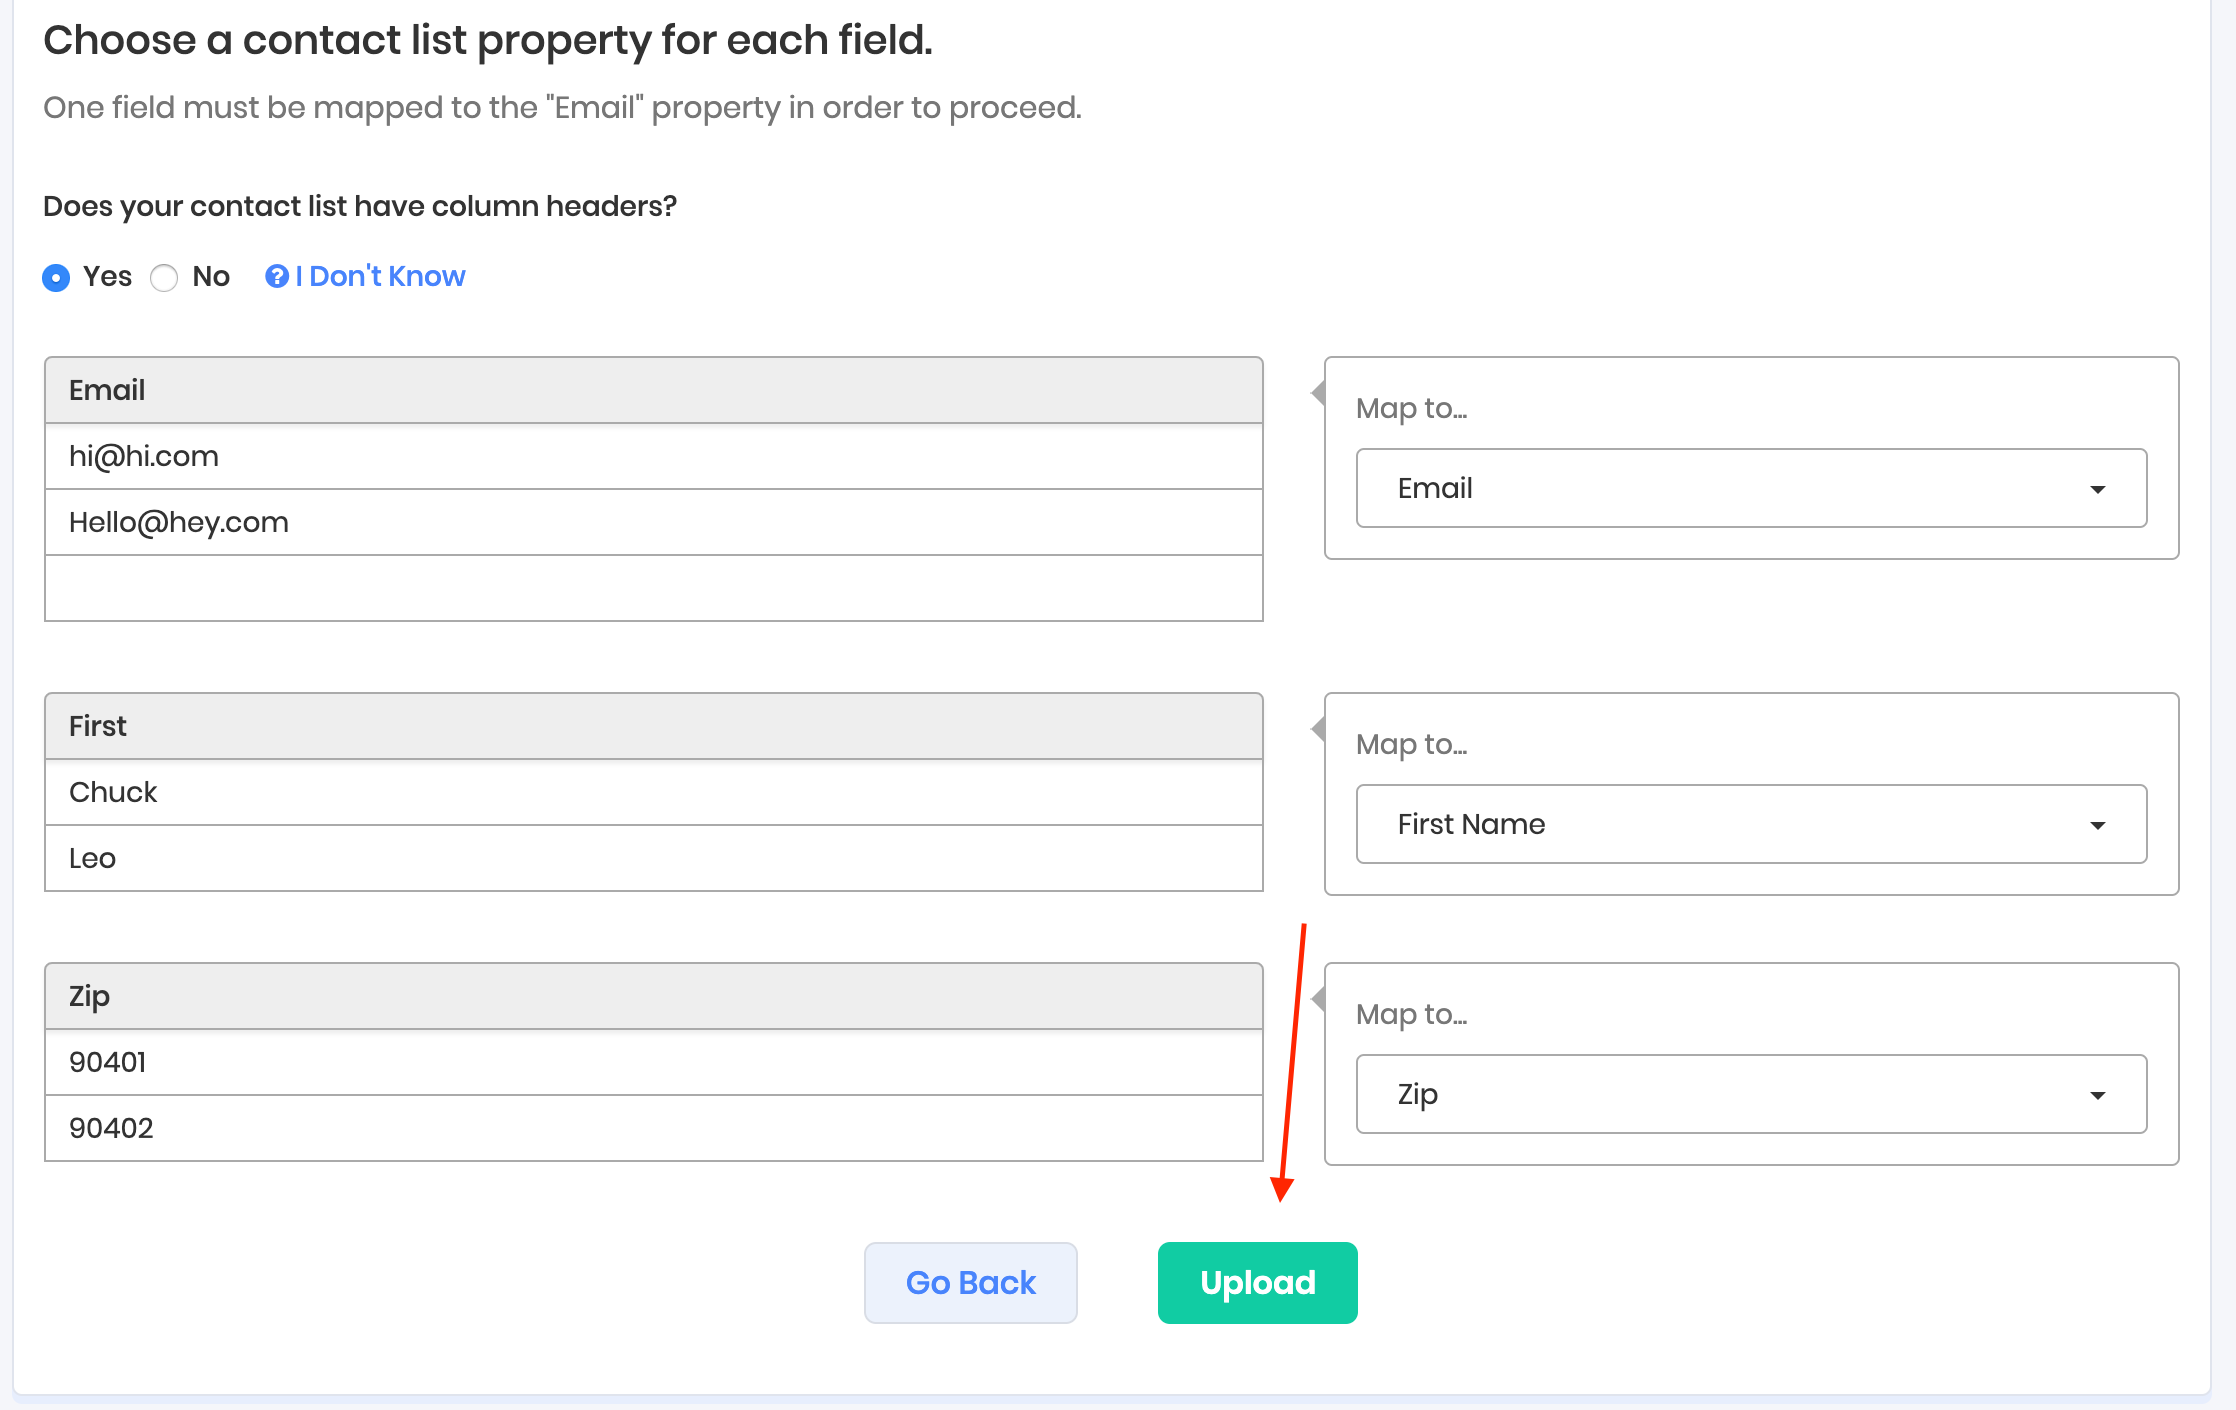Click the Zip dropdown caret arrow
Viewport: 2236px width, 1410px height.
click(x=2097, y=1095)
